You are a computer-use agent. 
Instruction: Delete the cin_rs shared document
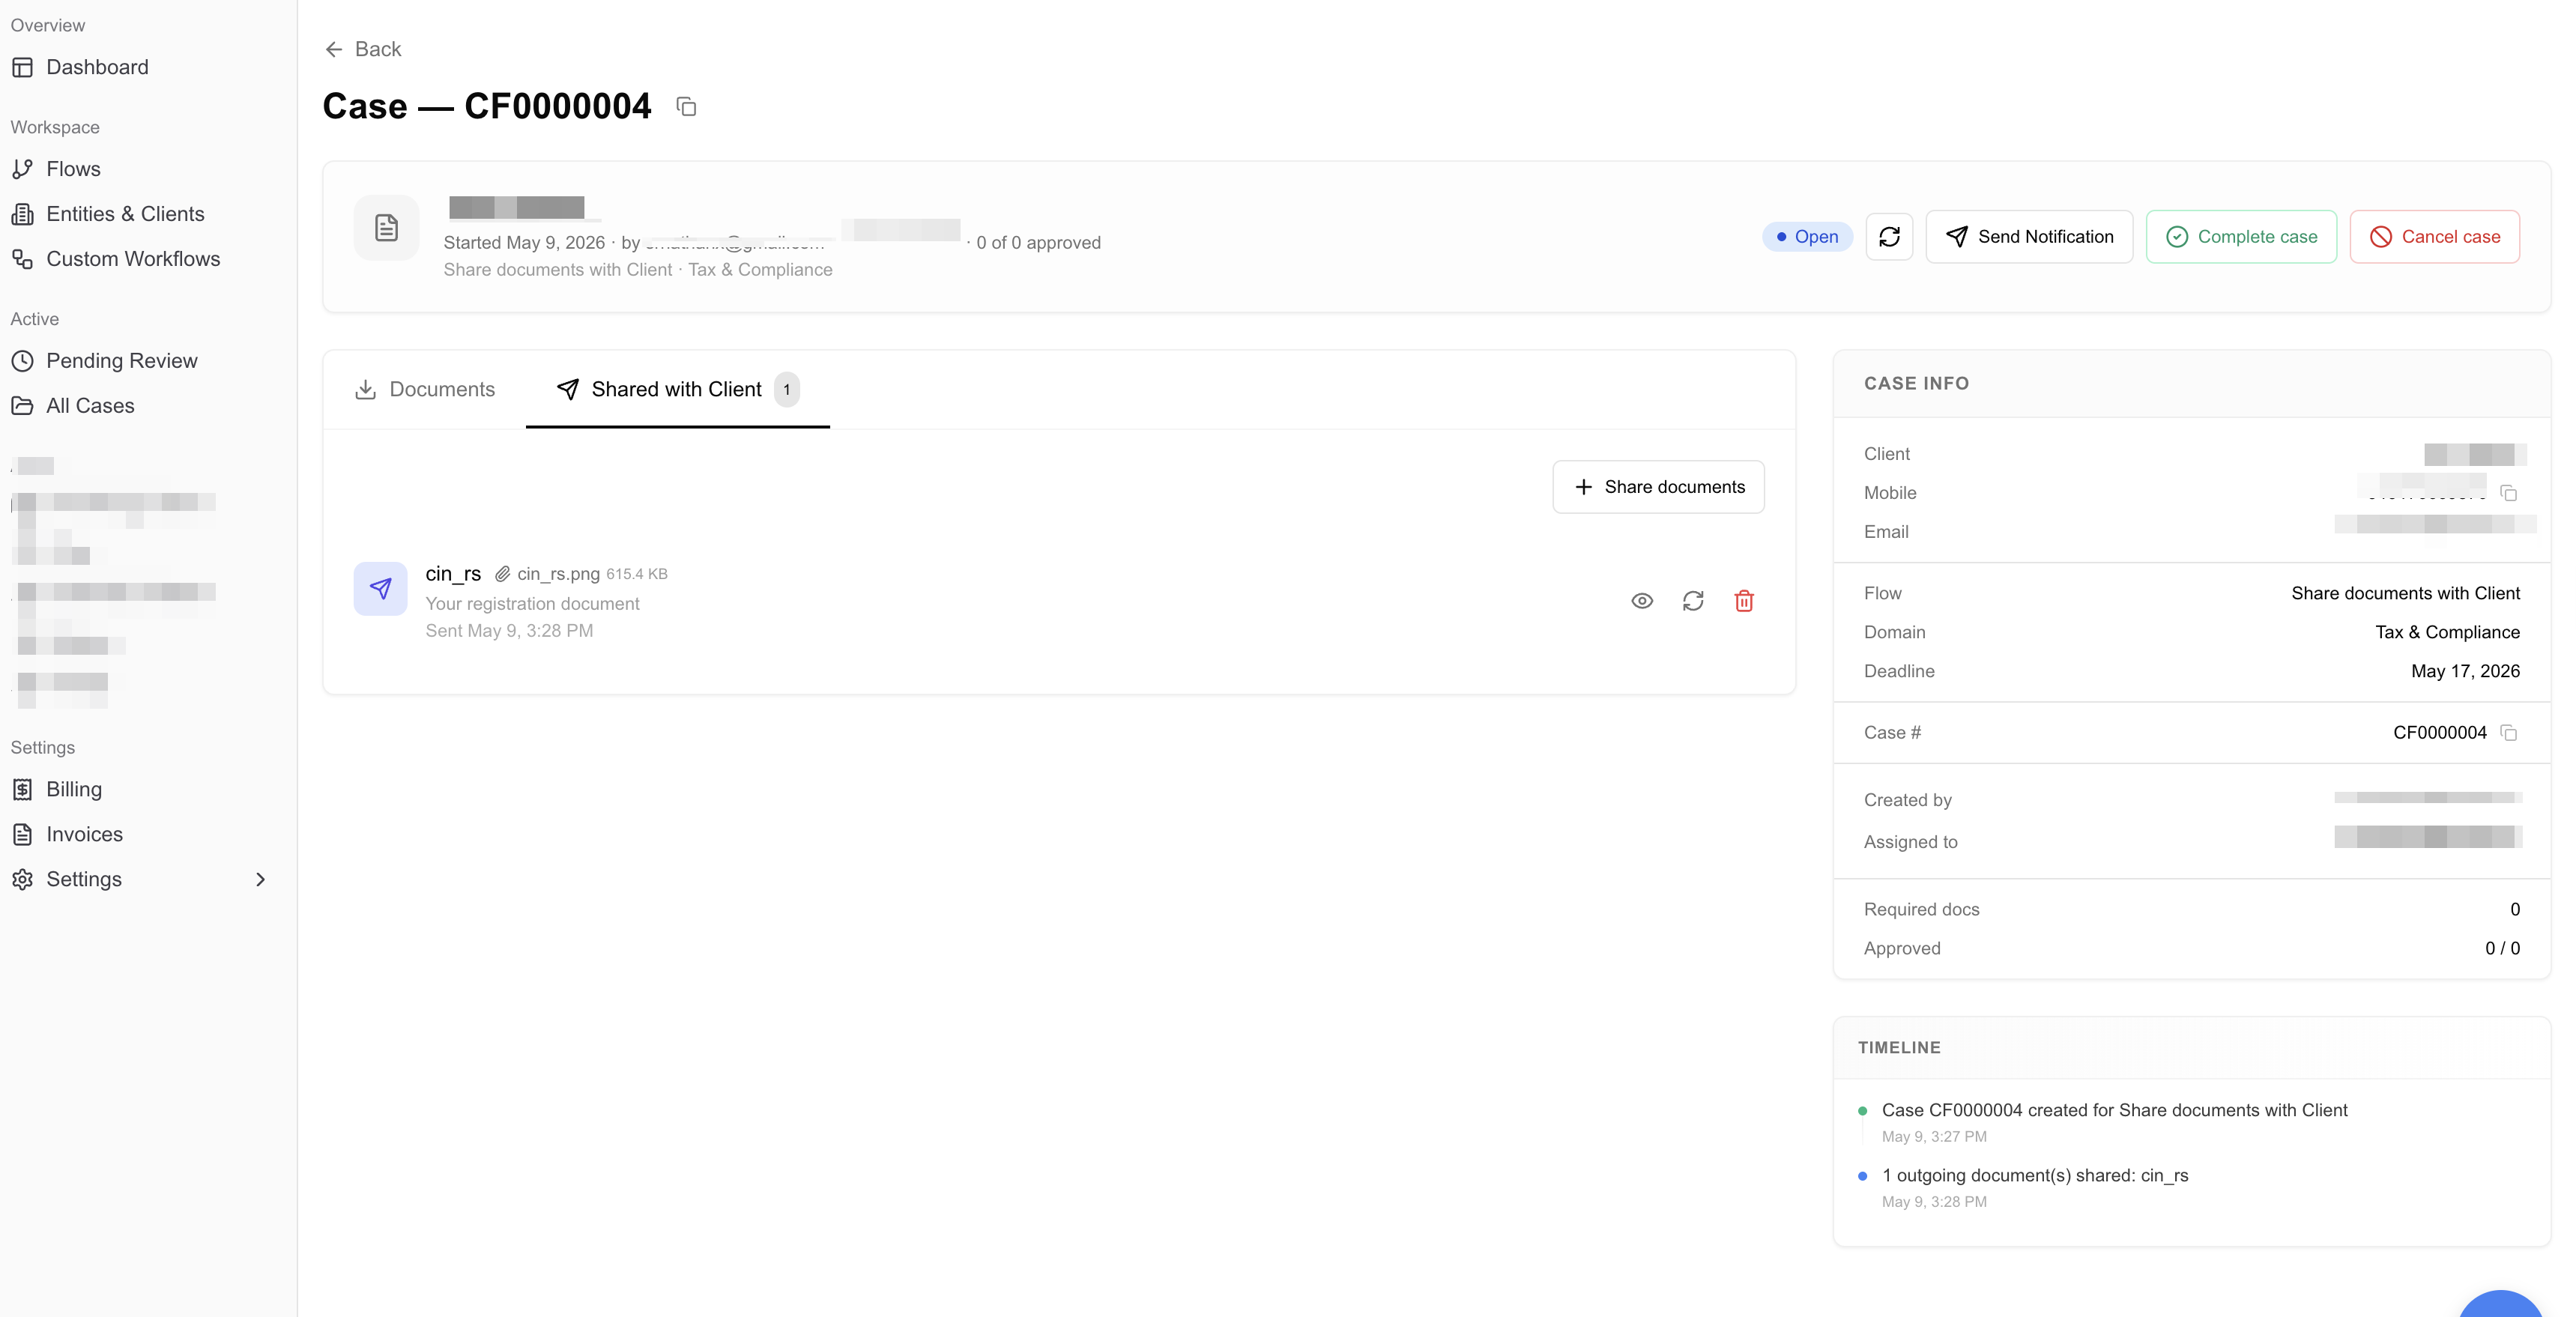[1744, 601]
